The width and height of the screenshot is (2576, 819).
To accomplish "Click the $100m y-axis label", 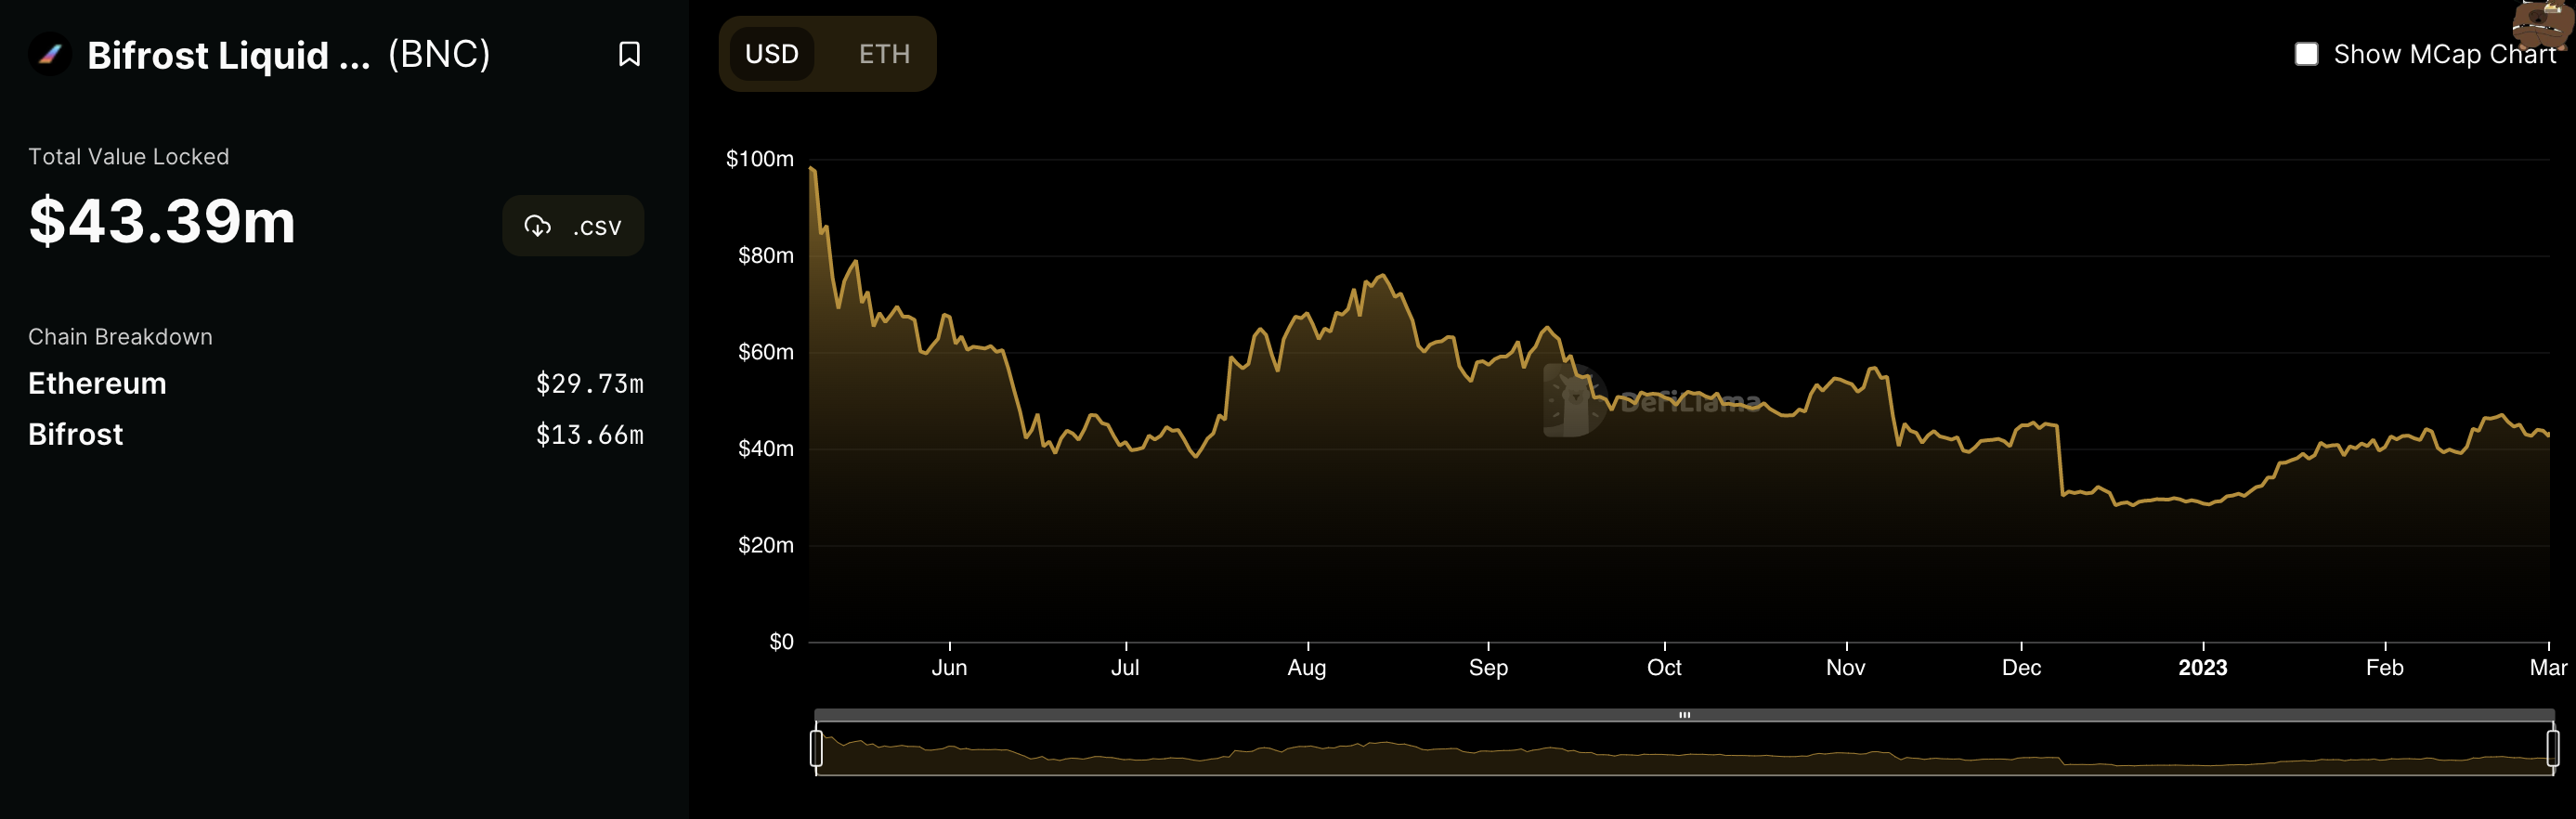I will (x=760, y=159).
